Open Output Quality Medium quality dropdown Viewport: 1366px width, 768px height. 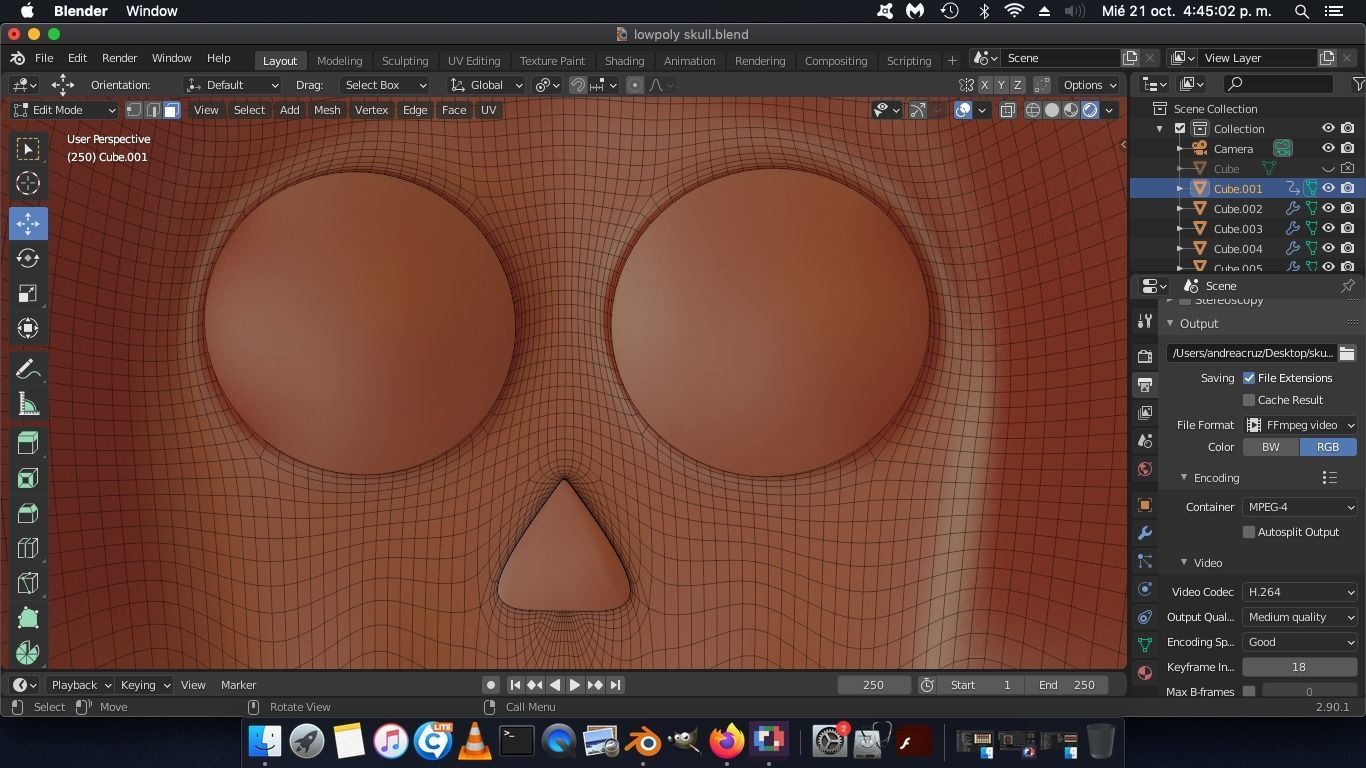[x=1300, y=617]
